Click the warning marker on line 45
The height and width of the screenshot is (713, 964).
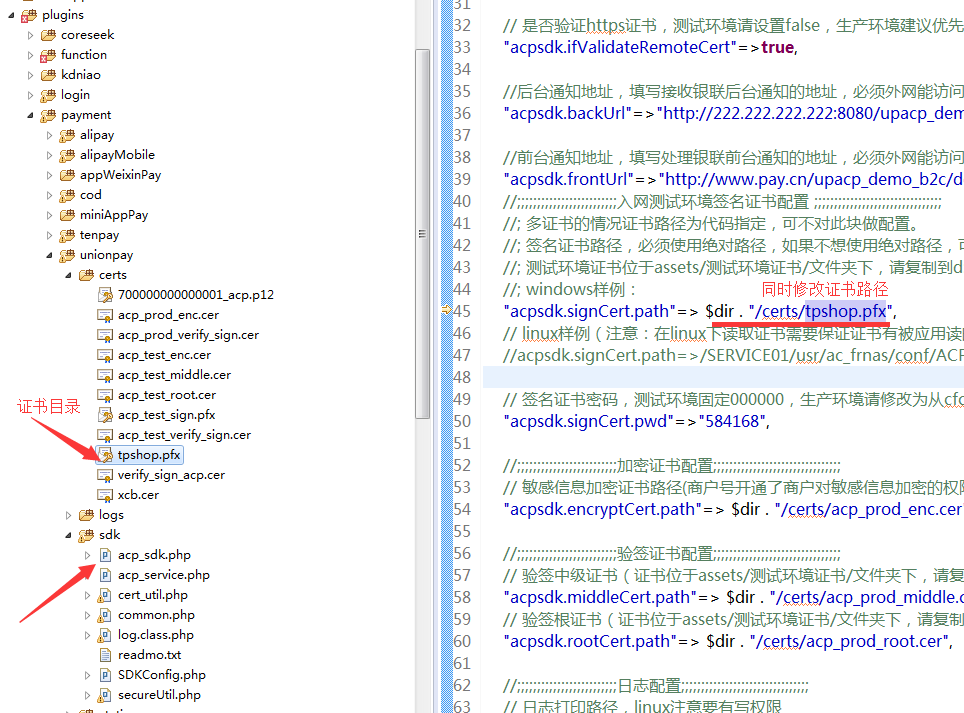[447, 311]
